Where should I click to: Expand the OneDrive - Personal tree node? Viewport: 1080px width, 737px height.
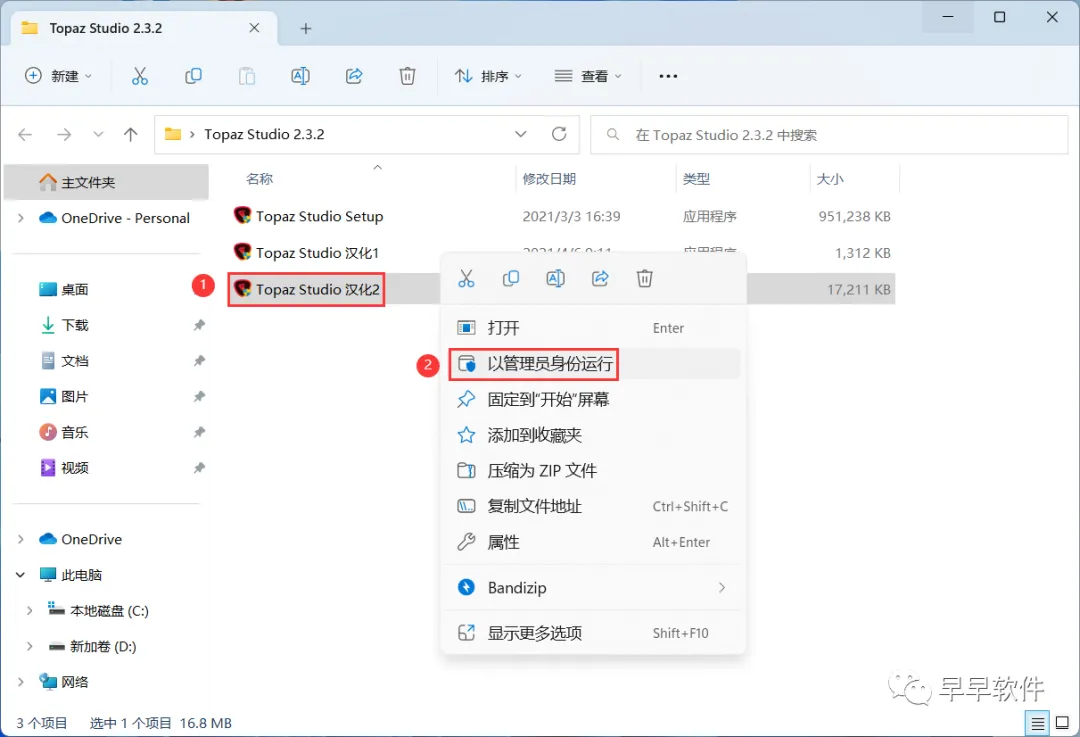(21, 218)
